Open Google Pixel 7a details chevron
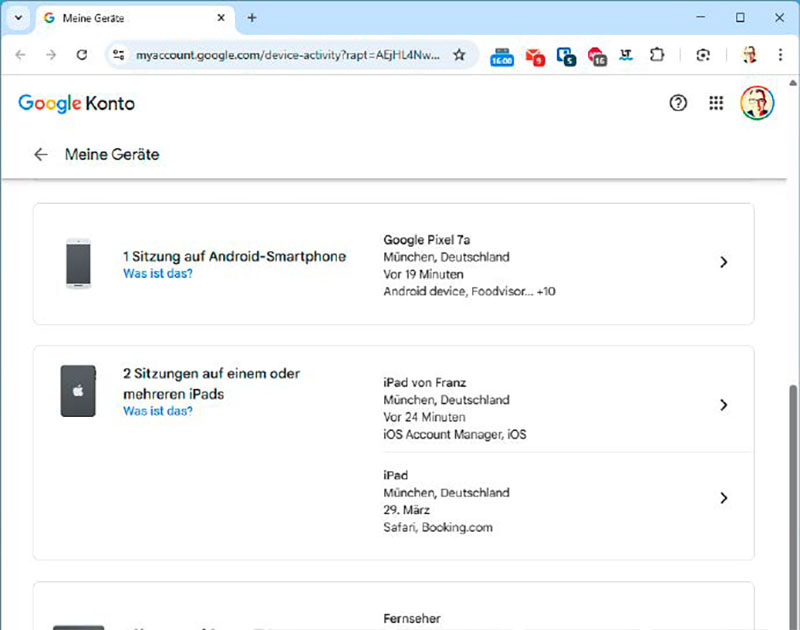 click(723, 262)
